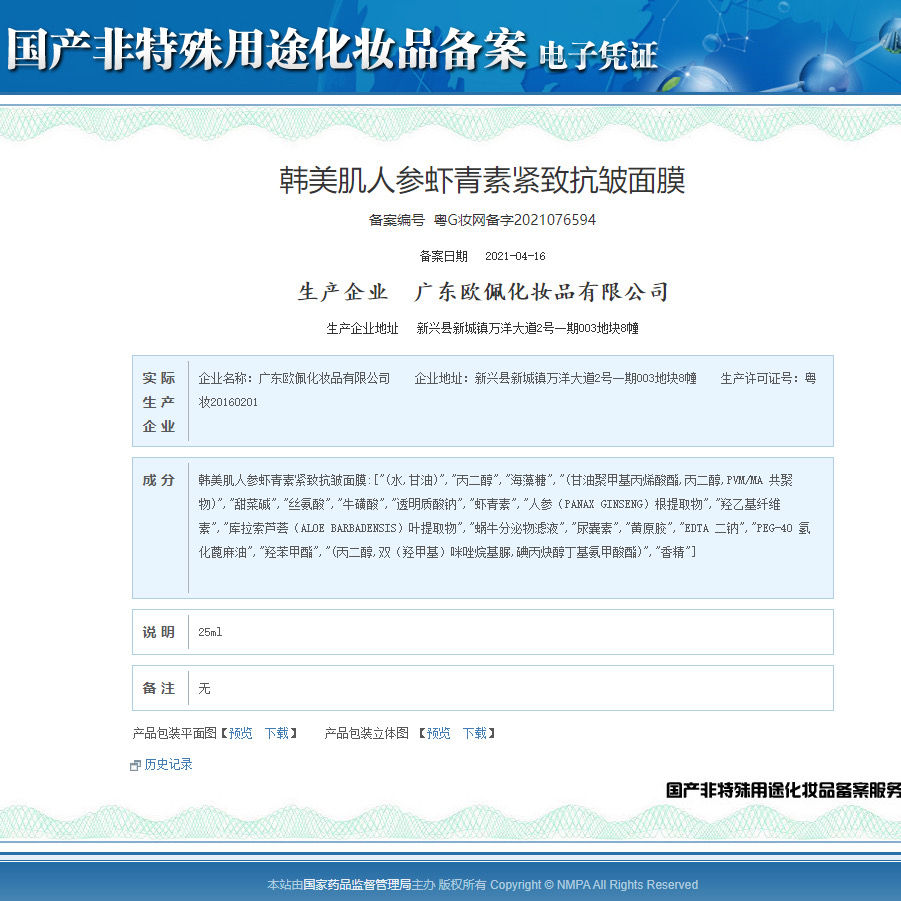Click the 备案日期 label
Screen dimensions: 901x901
(x=444, y=256)
